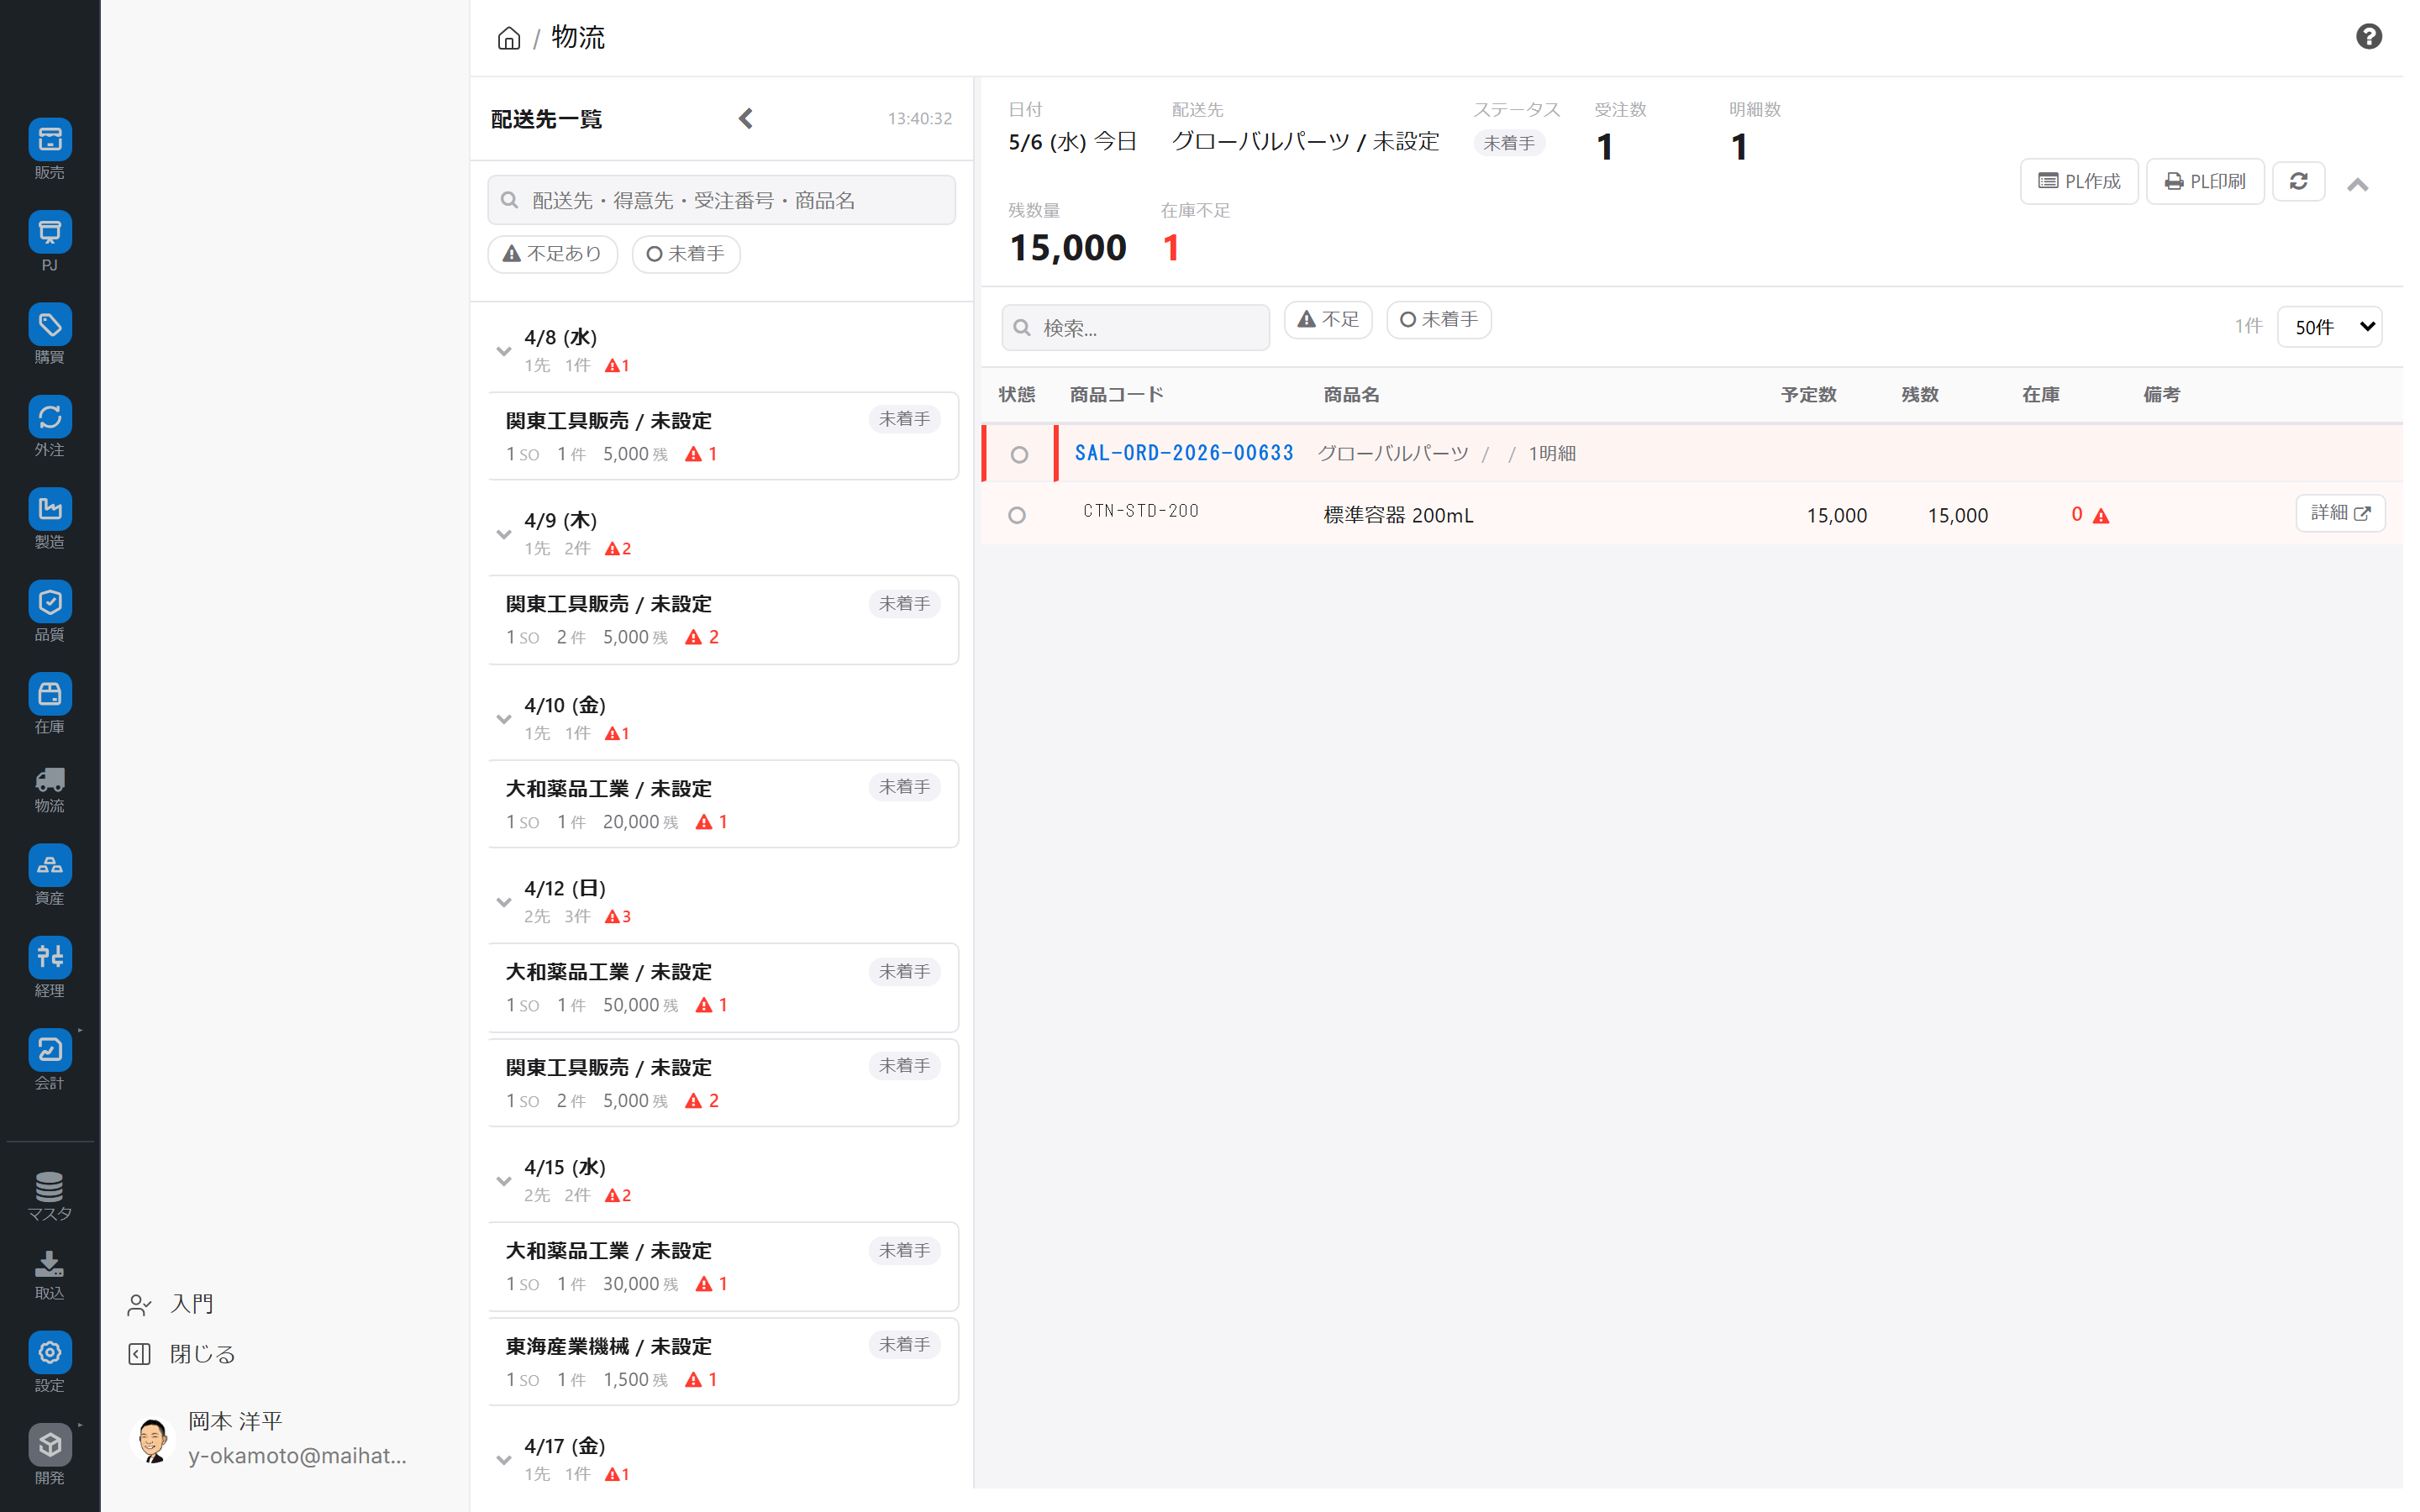Collapse the detail header with up chevron

(x=2357, y=184)
